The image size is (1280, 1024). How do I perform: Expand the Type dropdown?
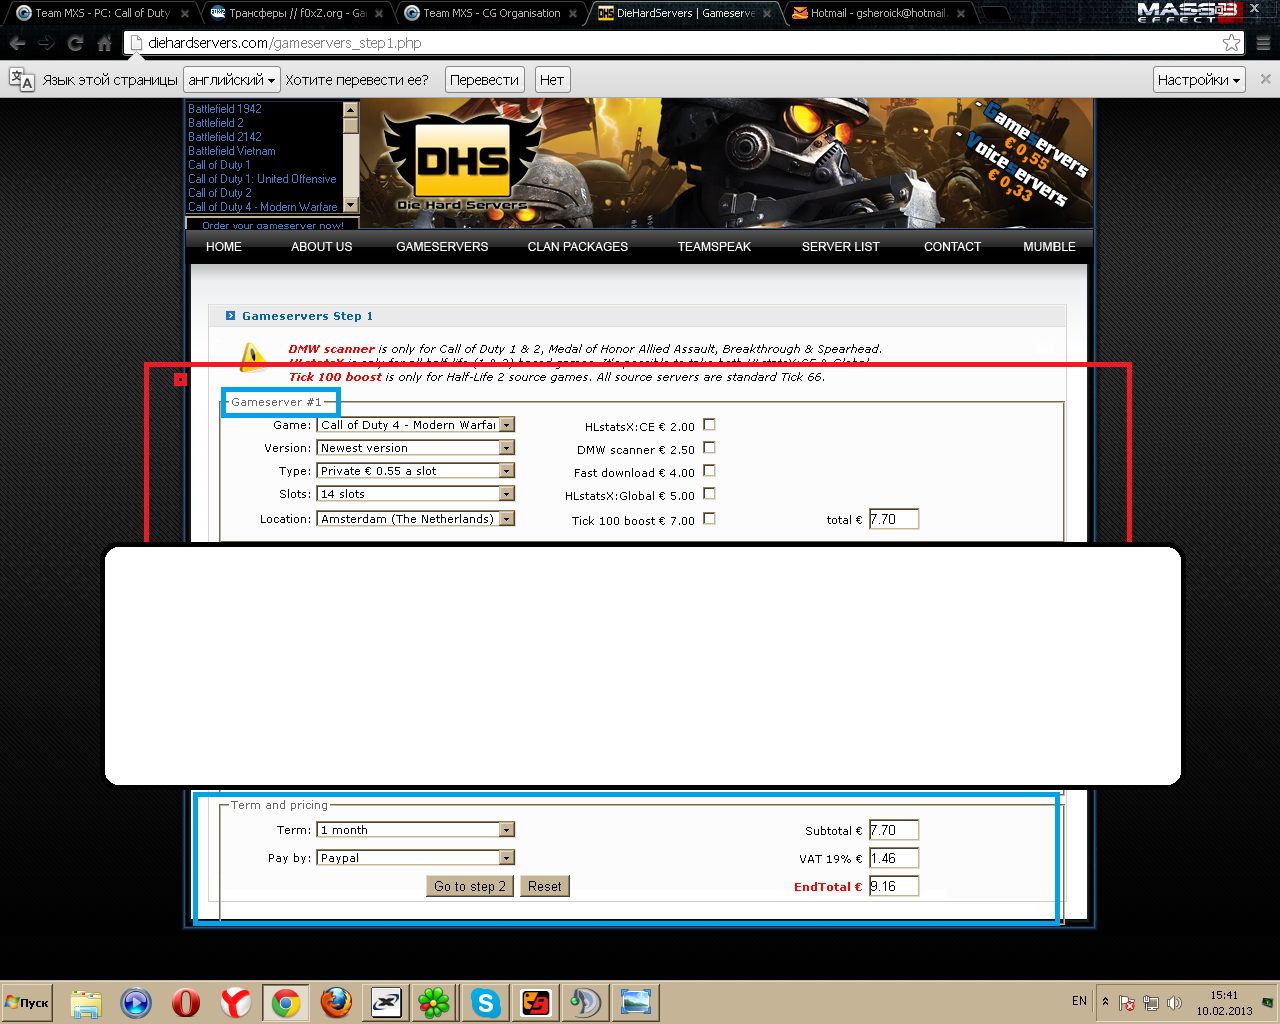415,471
